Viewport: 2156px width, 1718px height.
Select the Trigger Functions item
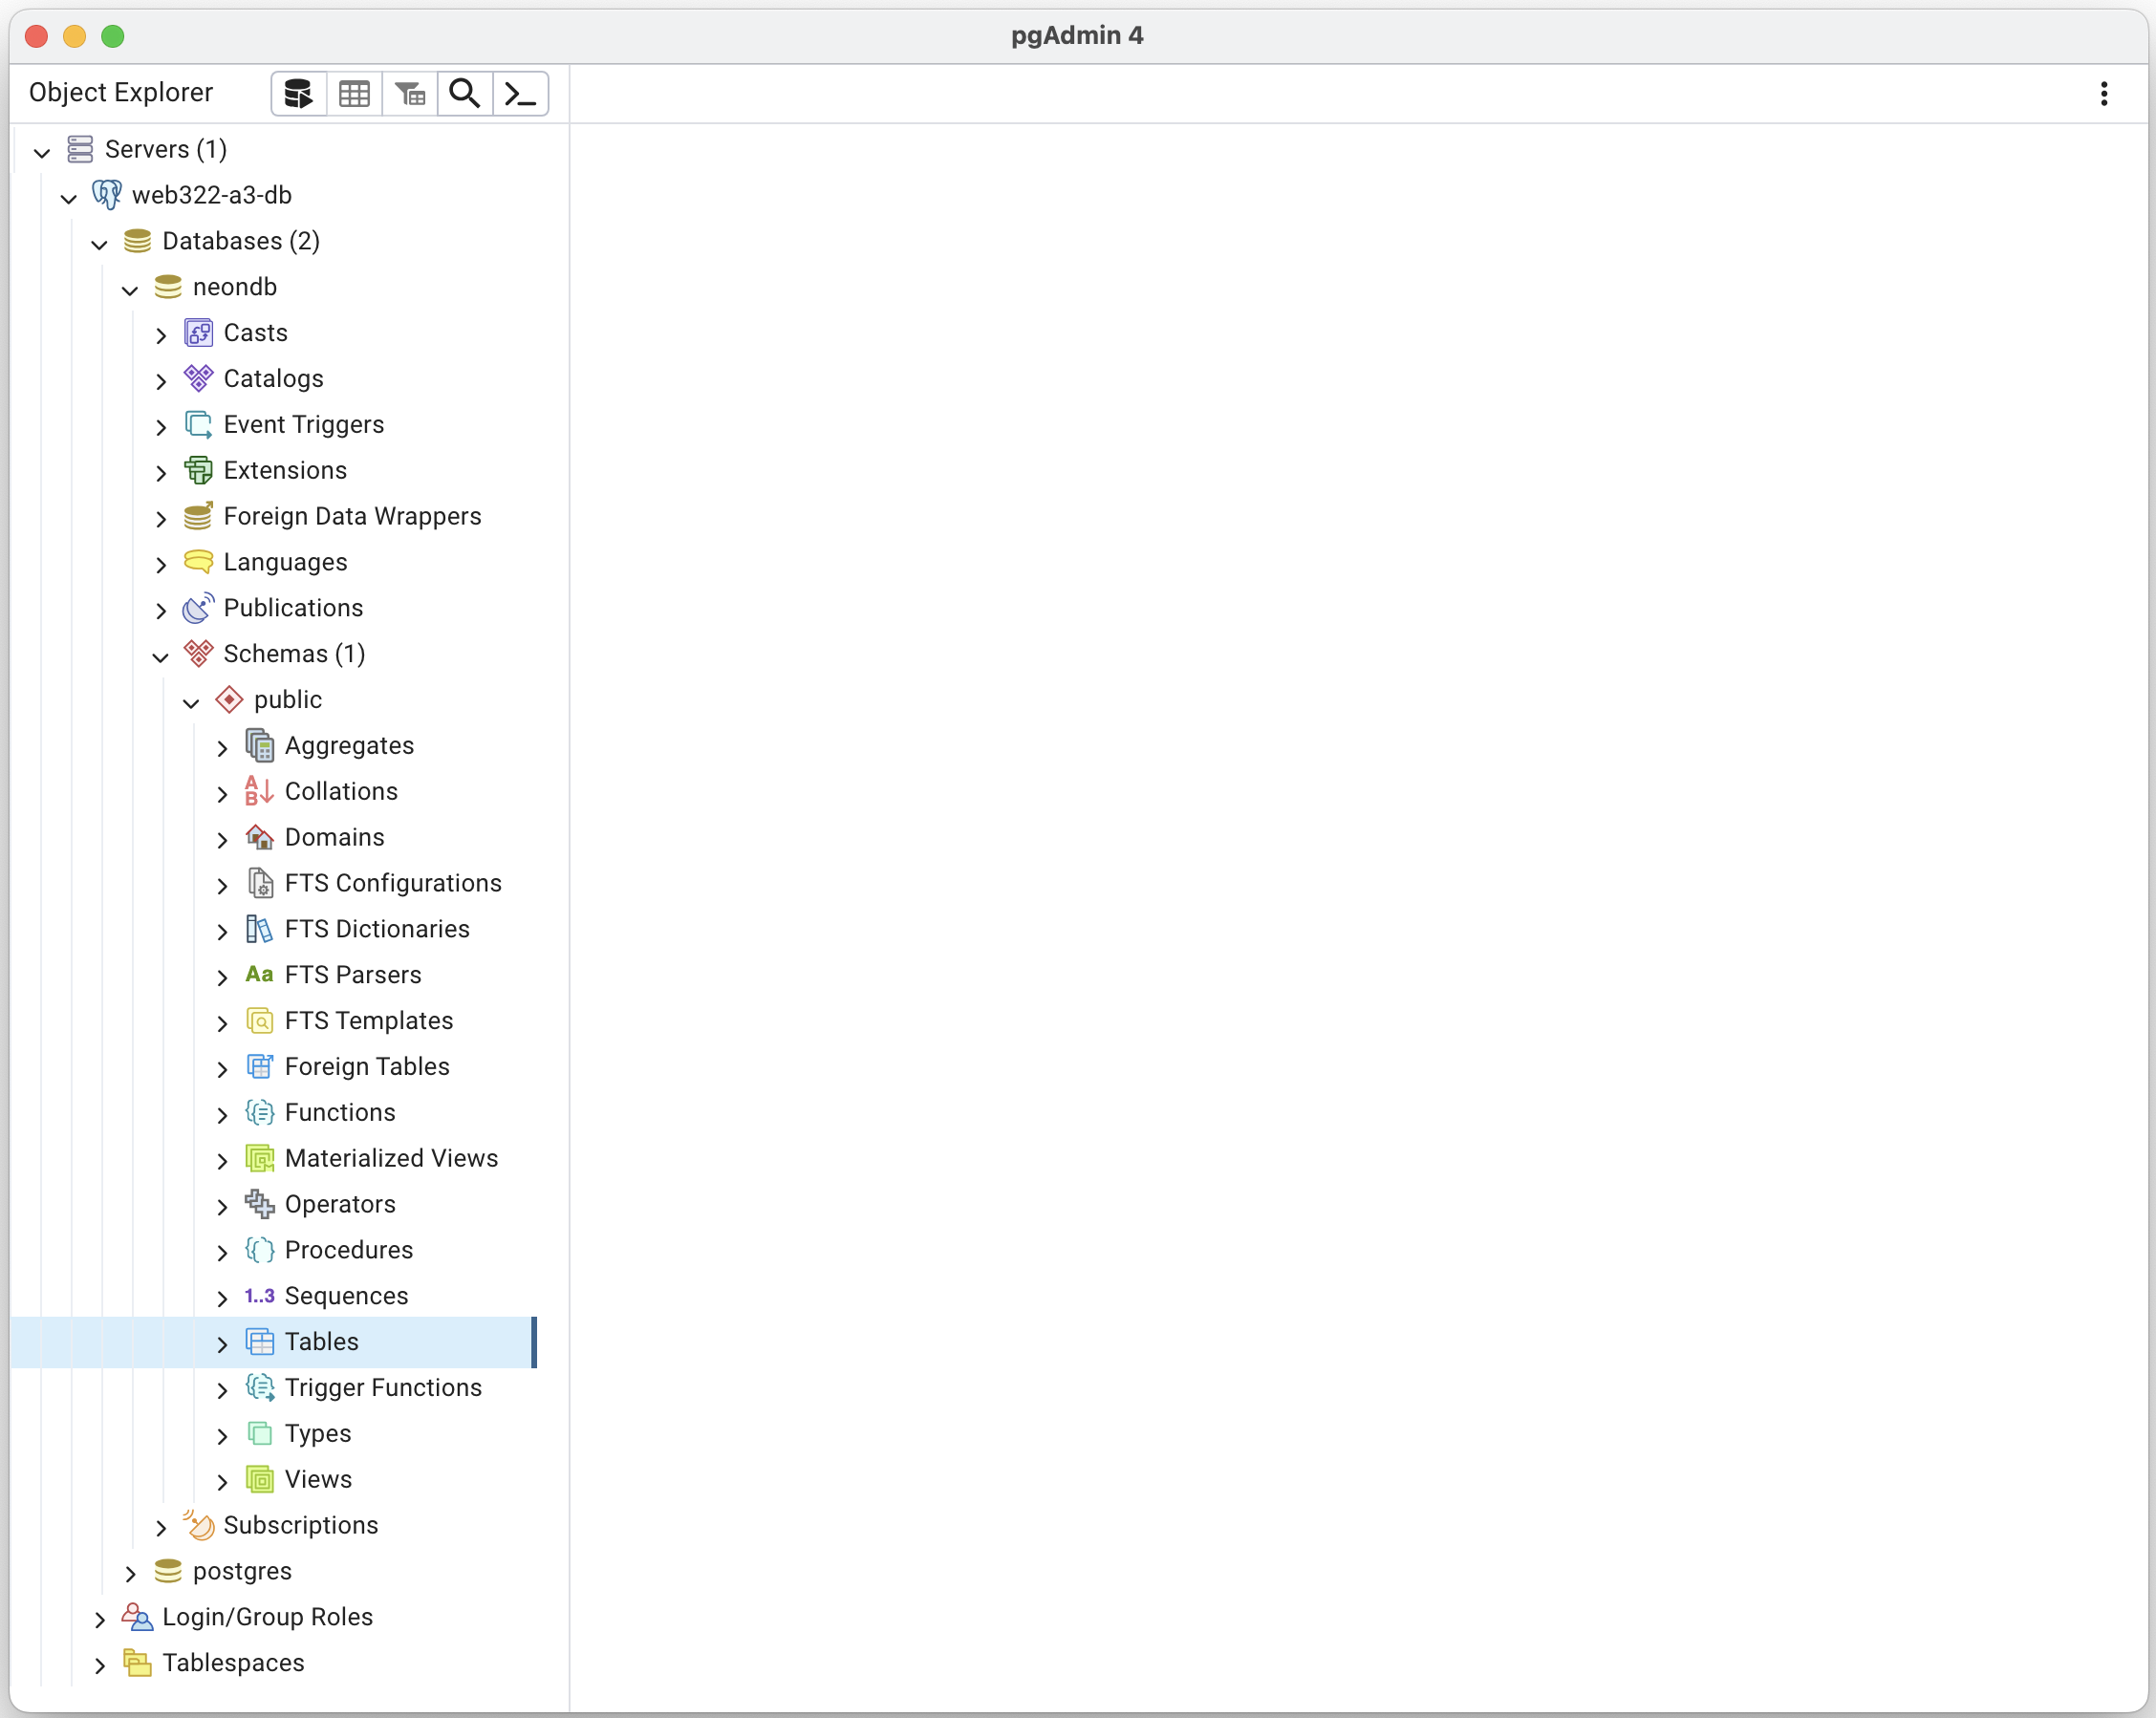pyautogui.click(x=383, y=1387)
